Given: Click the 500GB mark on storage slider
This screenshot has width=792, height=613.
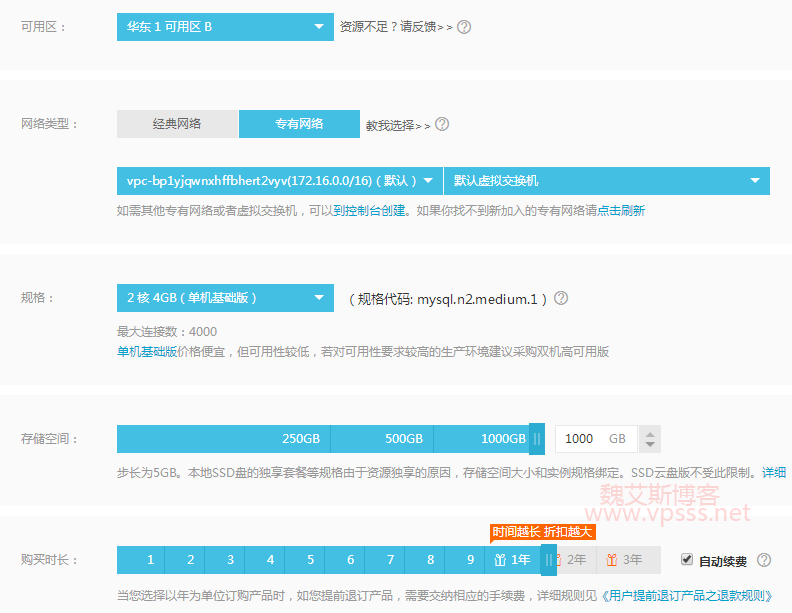Looking at the screenshot, I should coord(404,439).
